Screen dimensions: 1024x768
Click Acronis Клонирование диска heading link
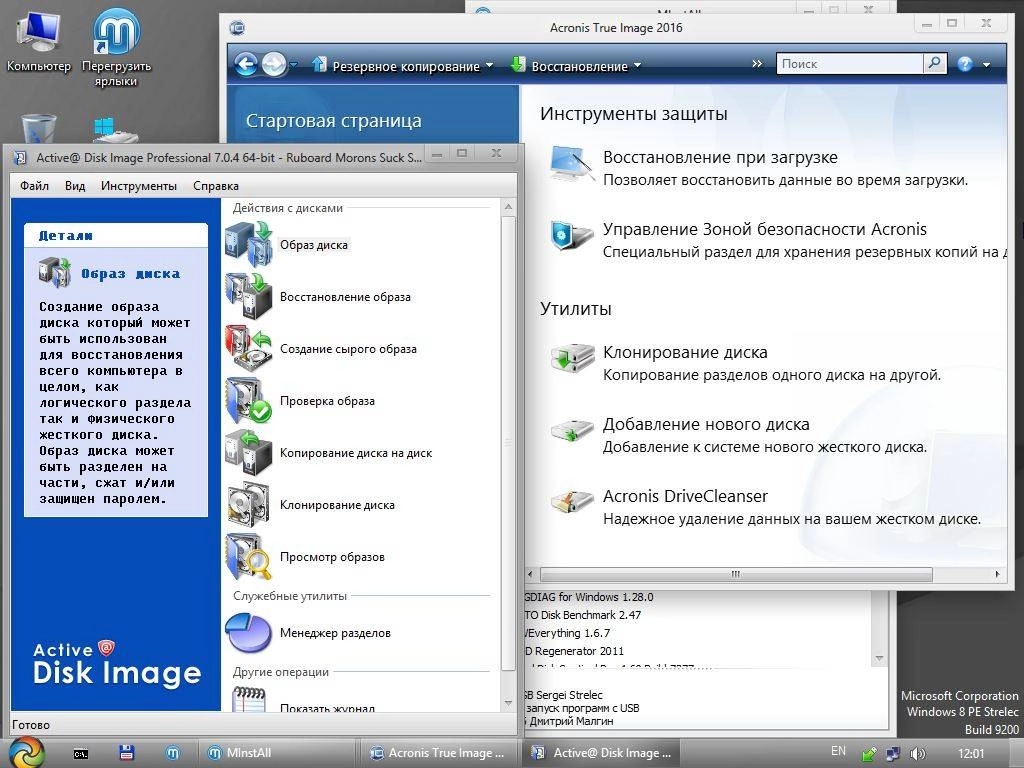tap(685, 352)
